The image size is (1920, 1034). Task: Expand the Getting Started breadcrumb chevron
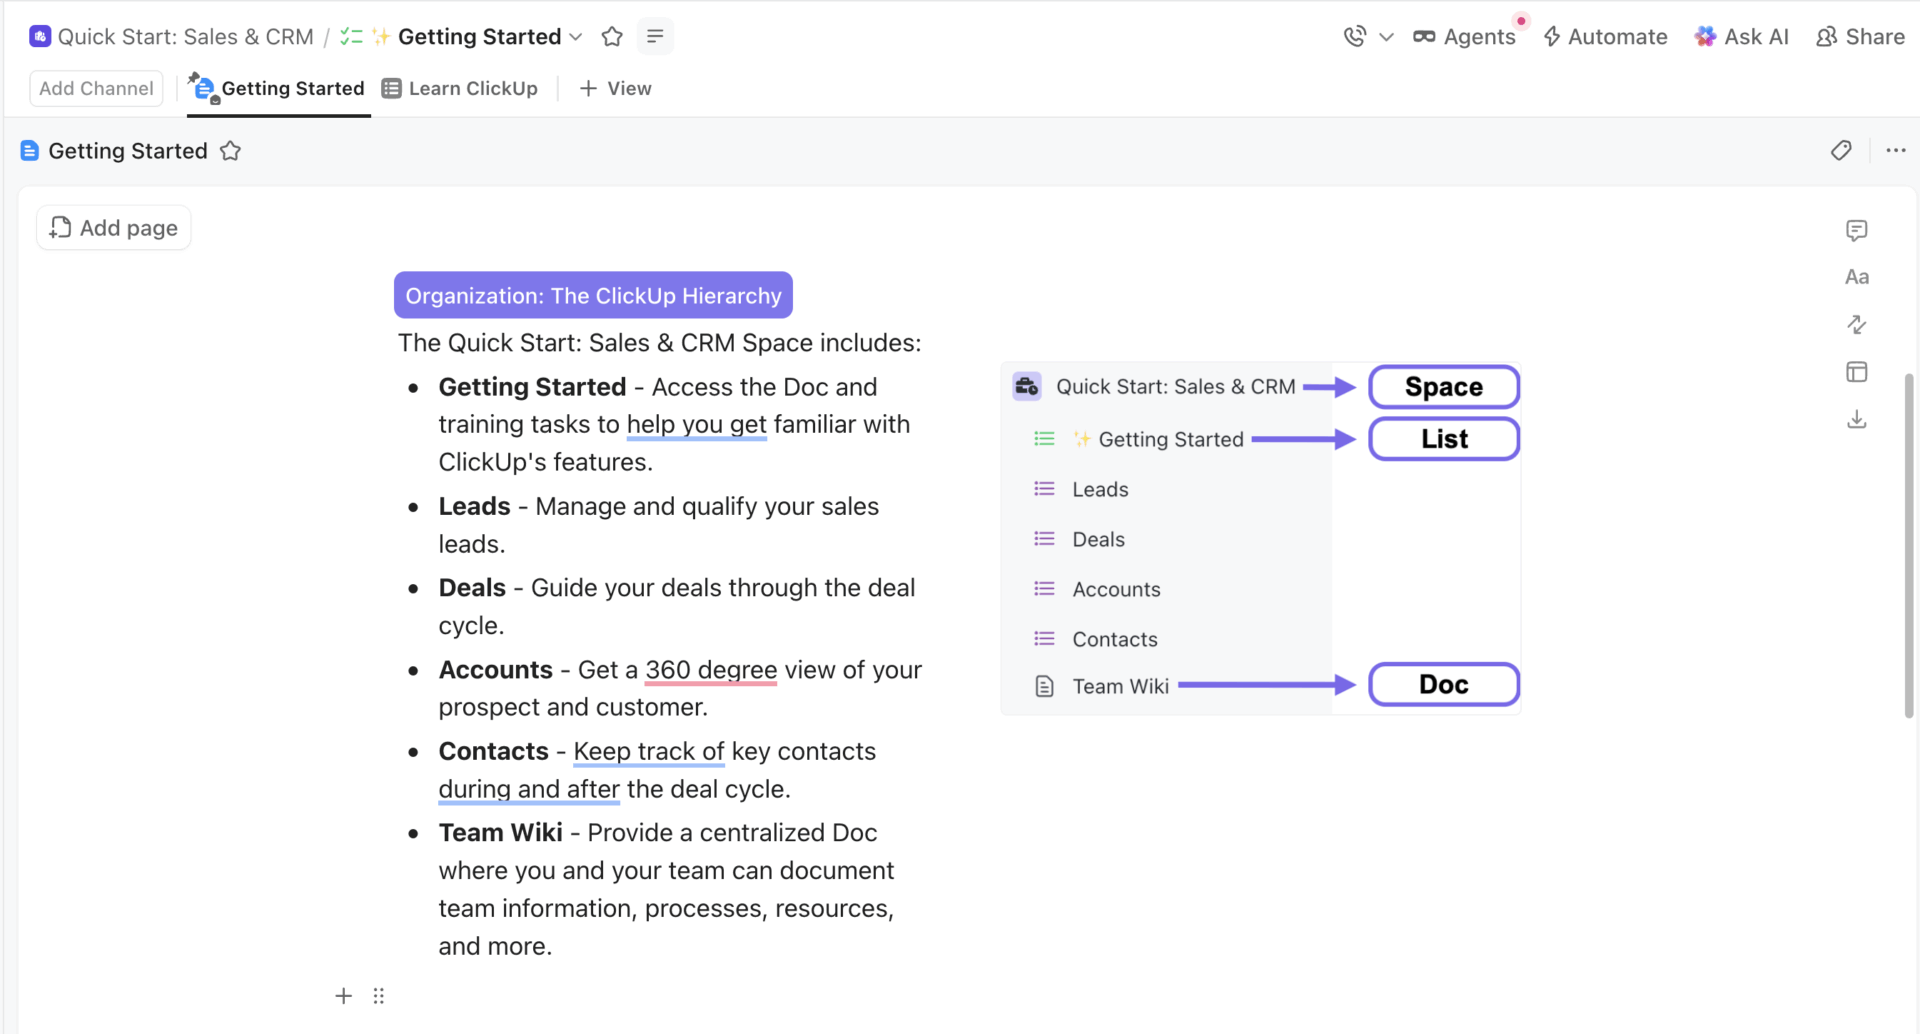(x=577, y=37)
